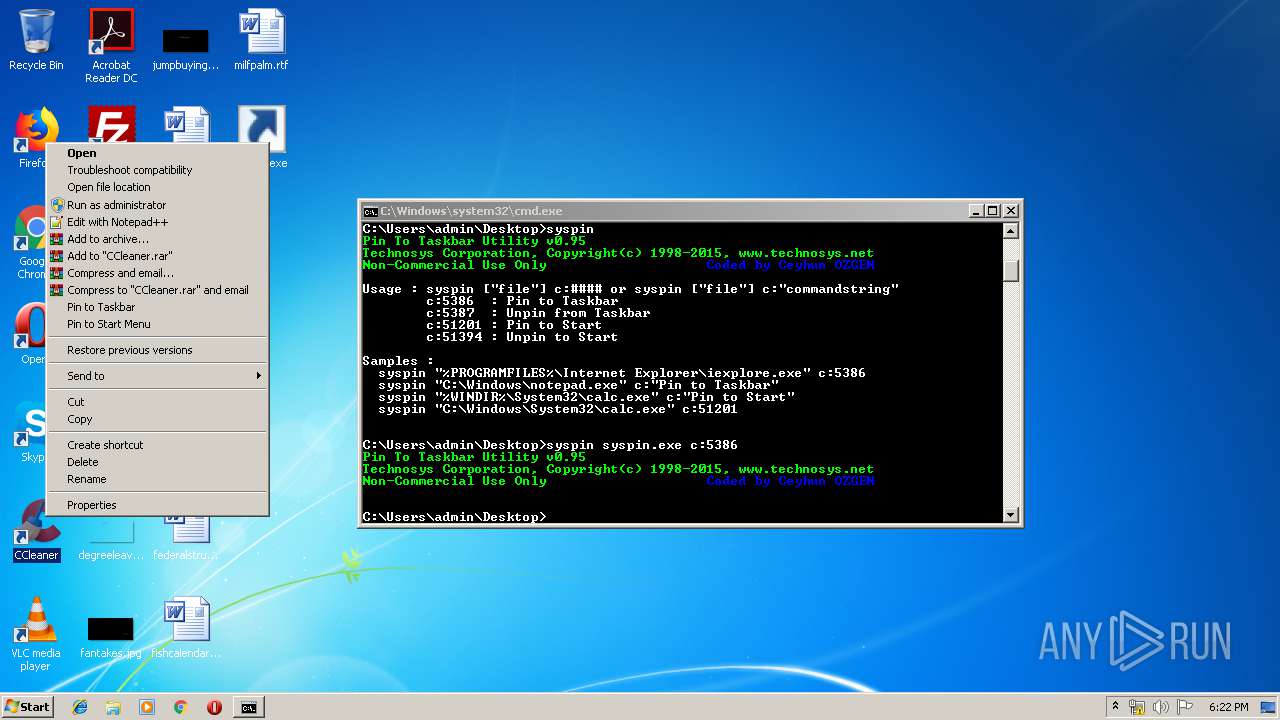
Task: Choose Compress to "CCleaner.rar" and email
Action: click(x=157, y=290)
